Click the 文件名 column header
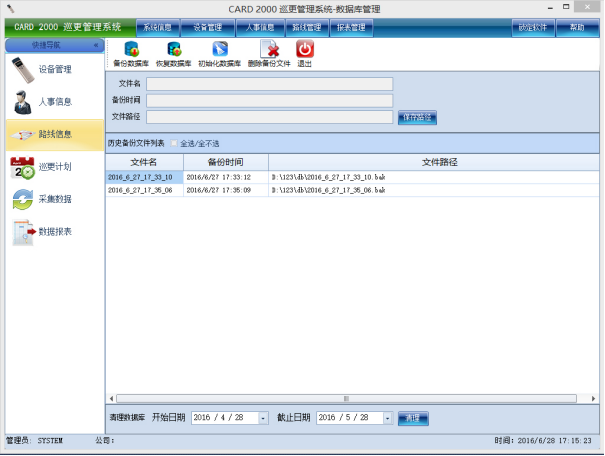The image size is (605, 456). (x=144, y=162)
